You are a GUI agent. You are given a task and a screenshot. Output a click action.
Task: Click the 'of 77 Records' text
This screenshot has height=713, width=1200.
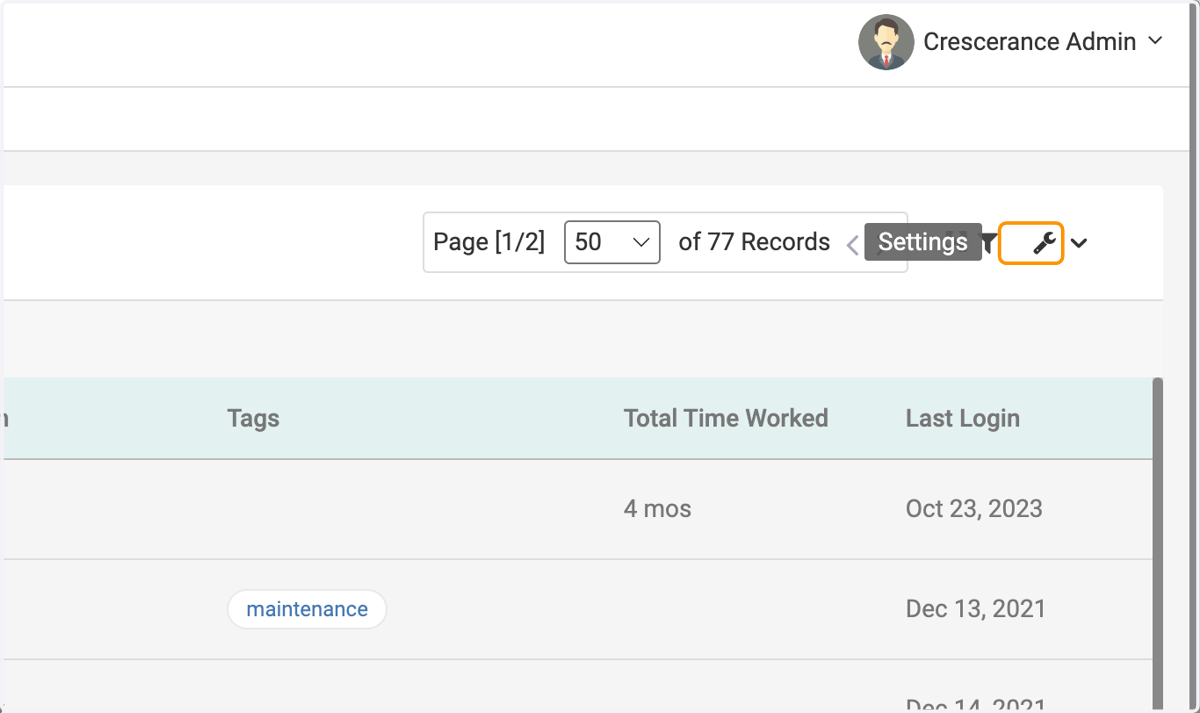[754, 242]
